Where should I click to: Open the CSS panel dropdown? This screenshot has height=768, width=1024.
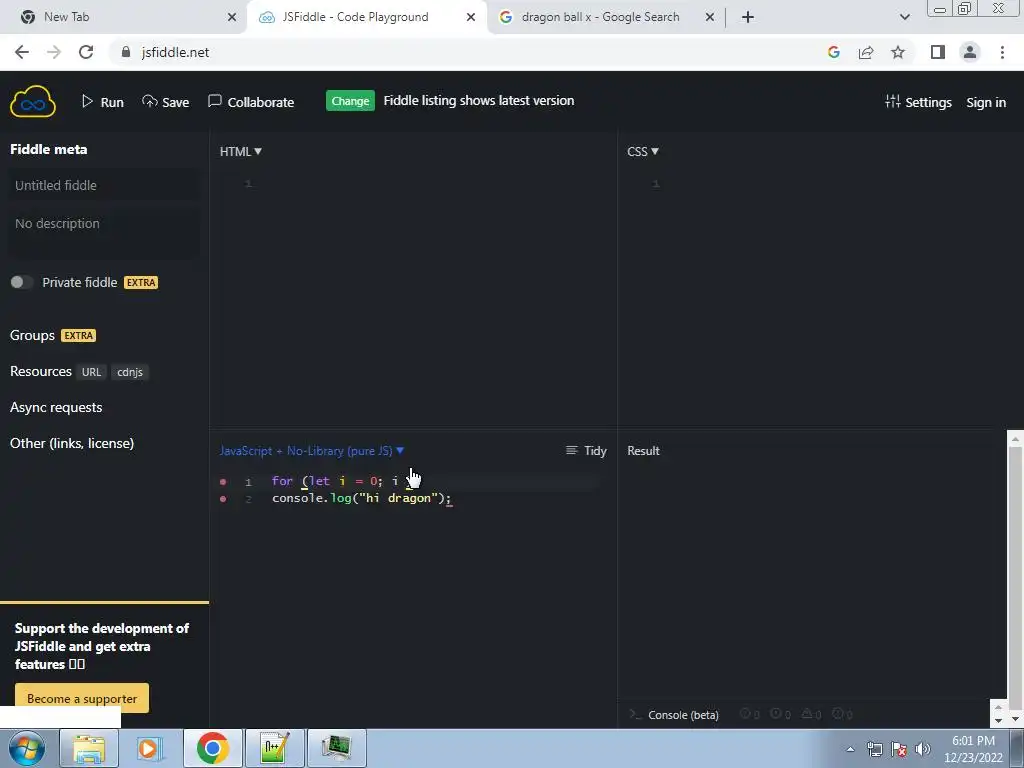coord(643,152)
